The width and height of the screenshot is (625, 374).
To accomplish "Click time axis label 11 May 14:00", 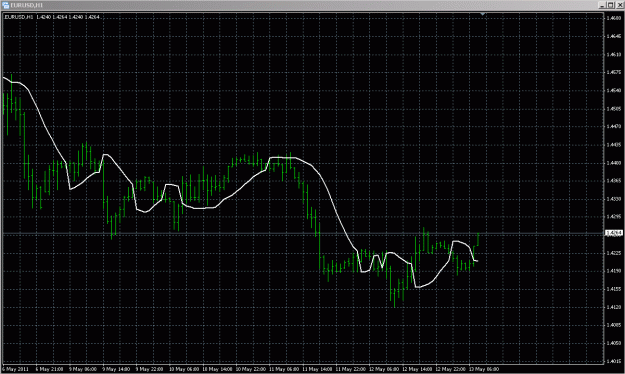I will tap(317, 369).
